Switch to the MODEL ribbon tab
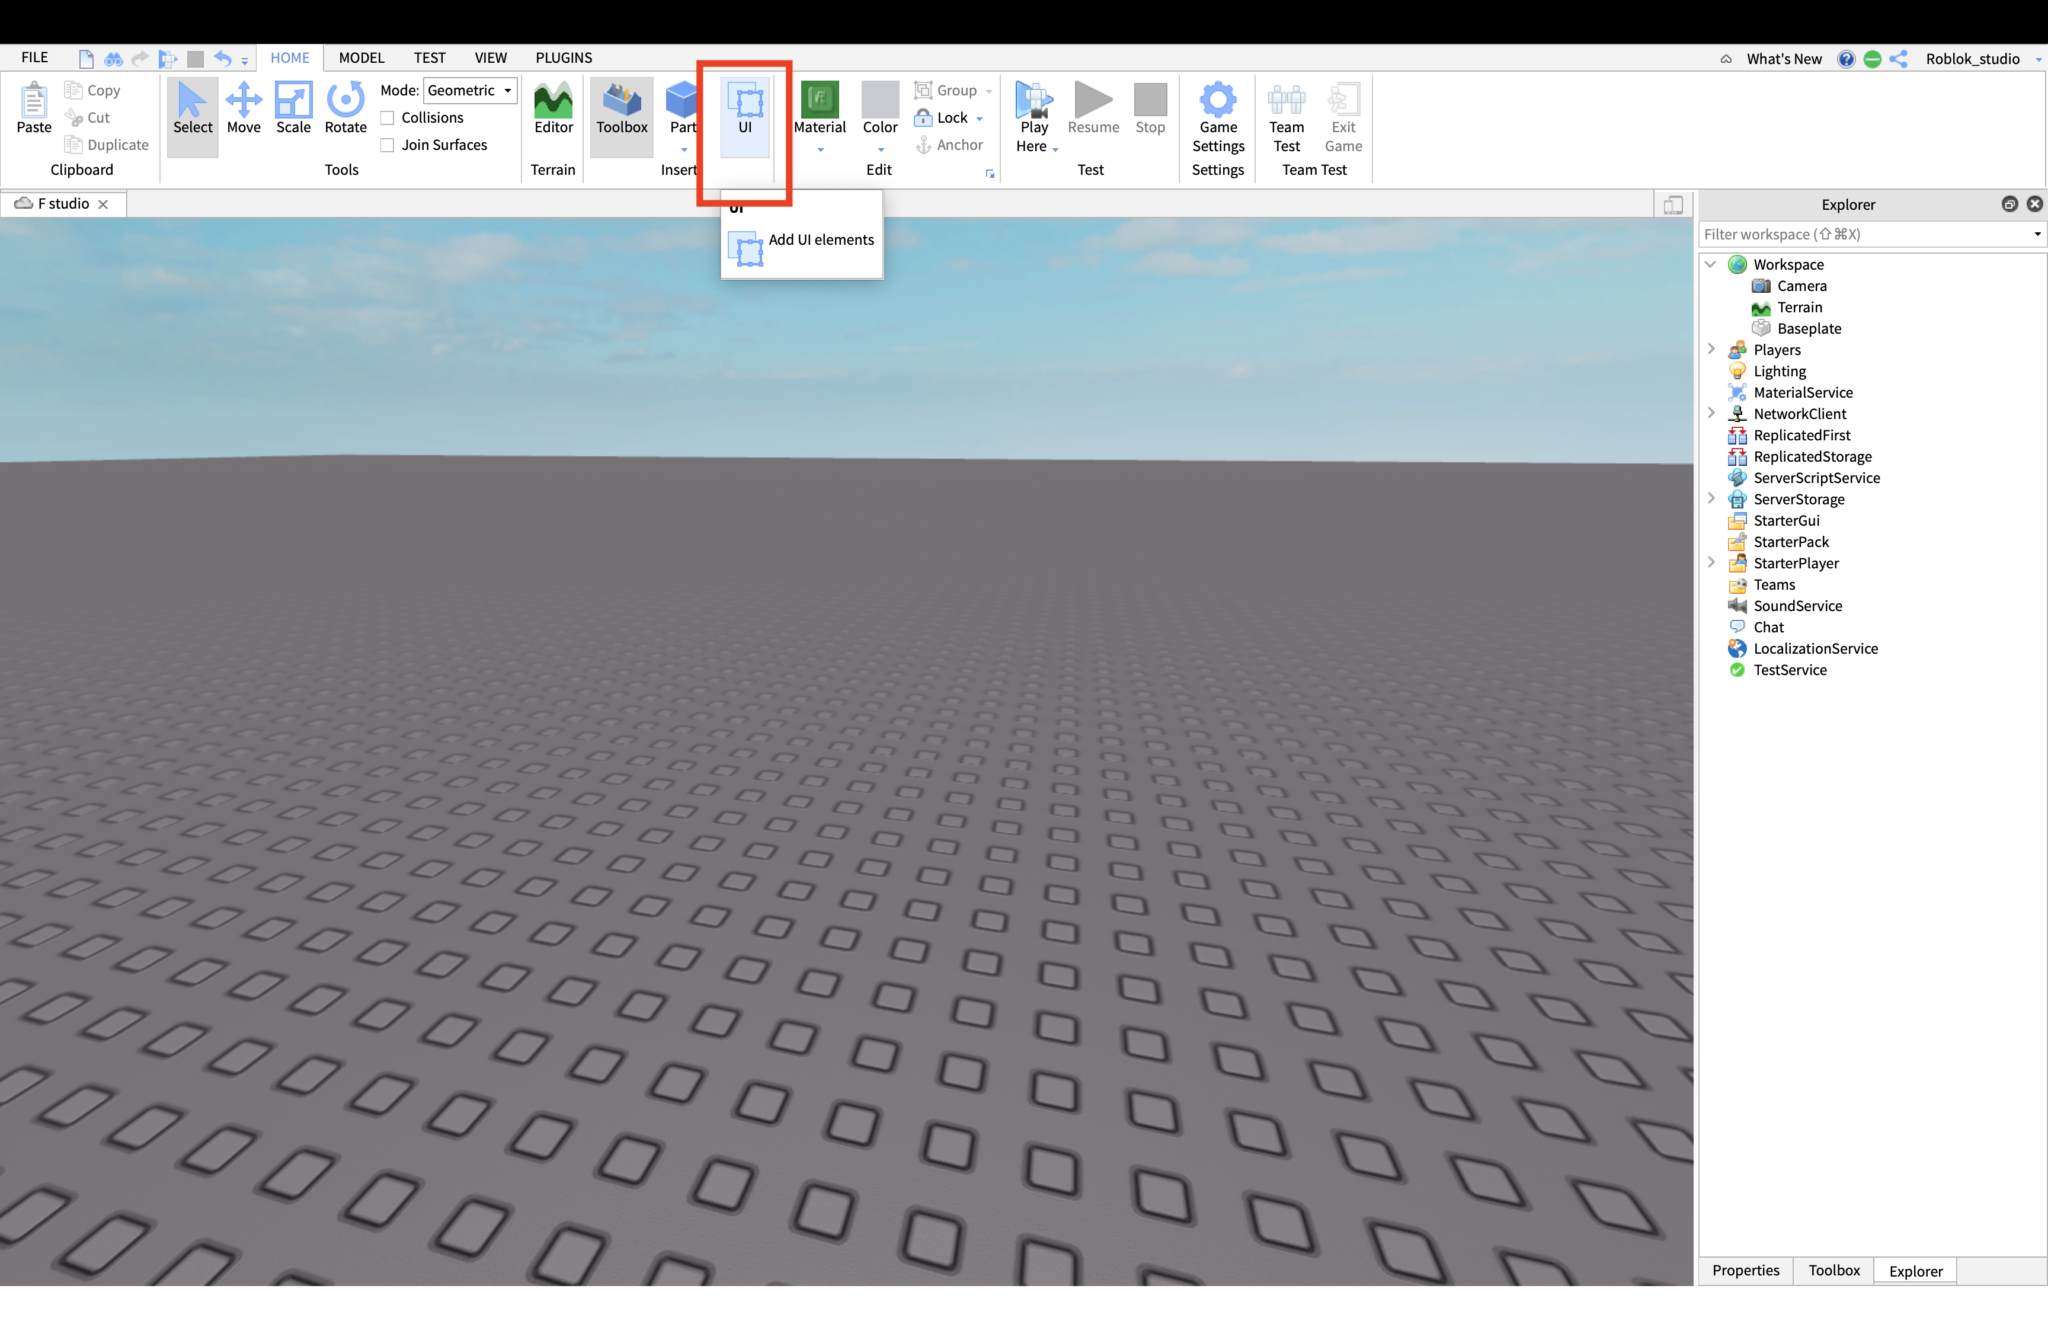This screenshot has height=1324, width=2048. (361, 57)
